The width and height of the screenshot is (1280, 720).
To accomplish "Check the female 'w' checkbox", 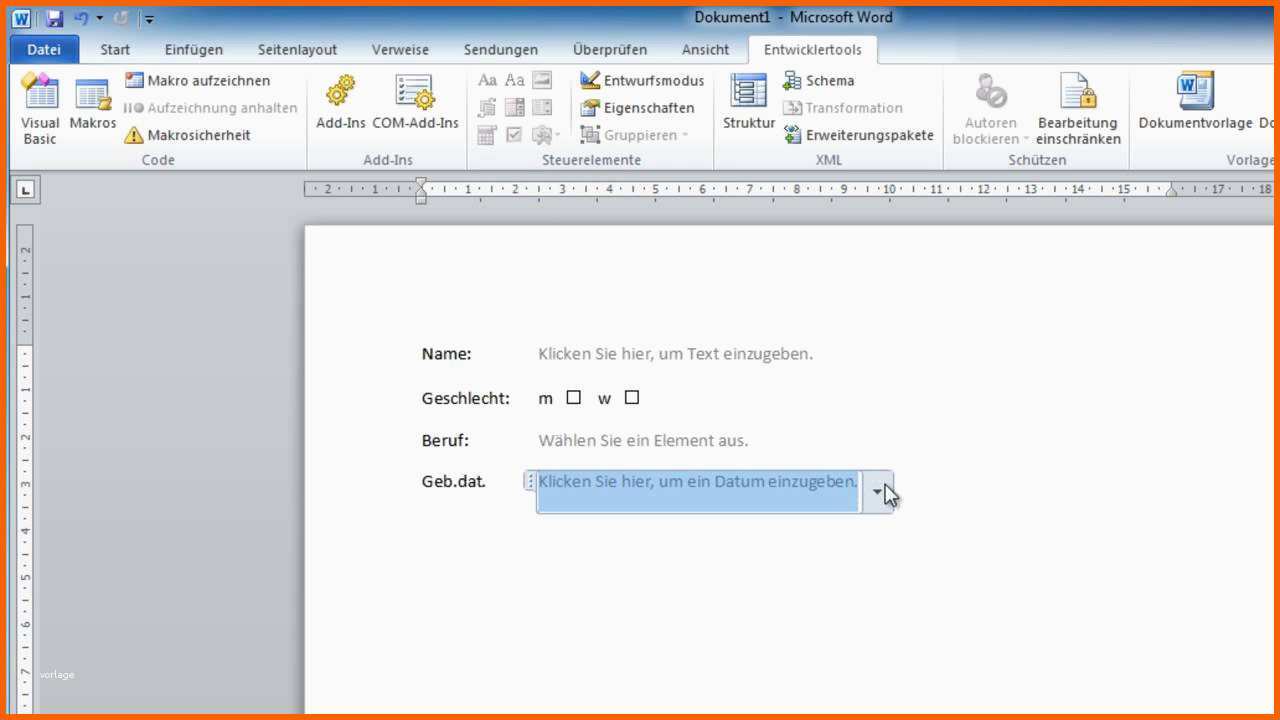I will pyautogui.click(x=631, y=398).
